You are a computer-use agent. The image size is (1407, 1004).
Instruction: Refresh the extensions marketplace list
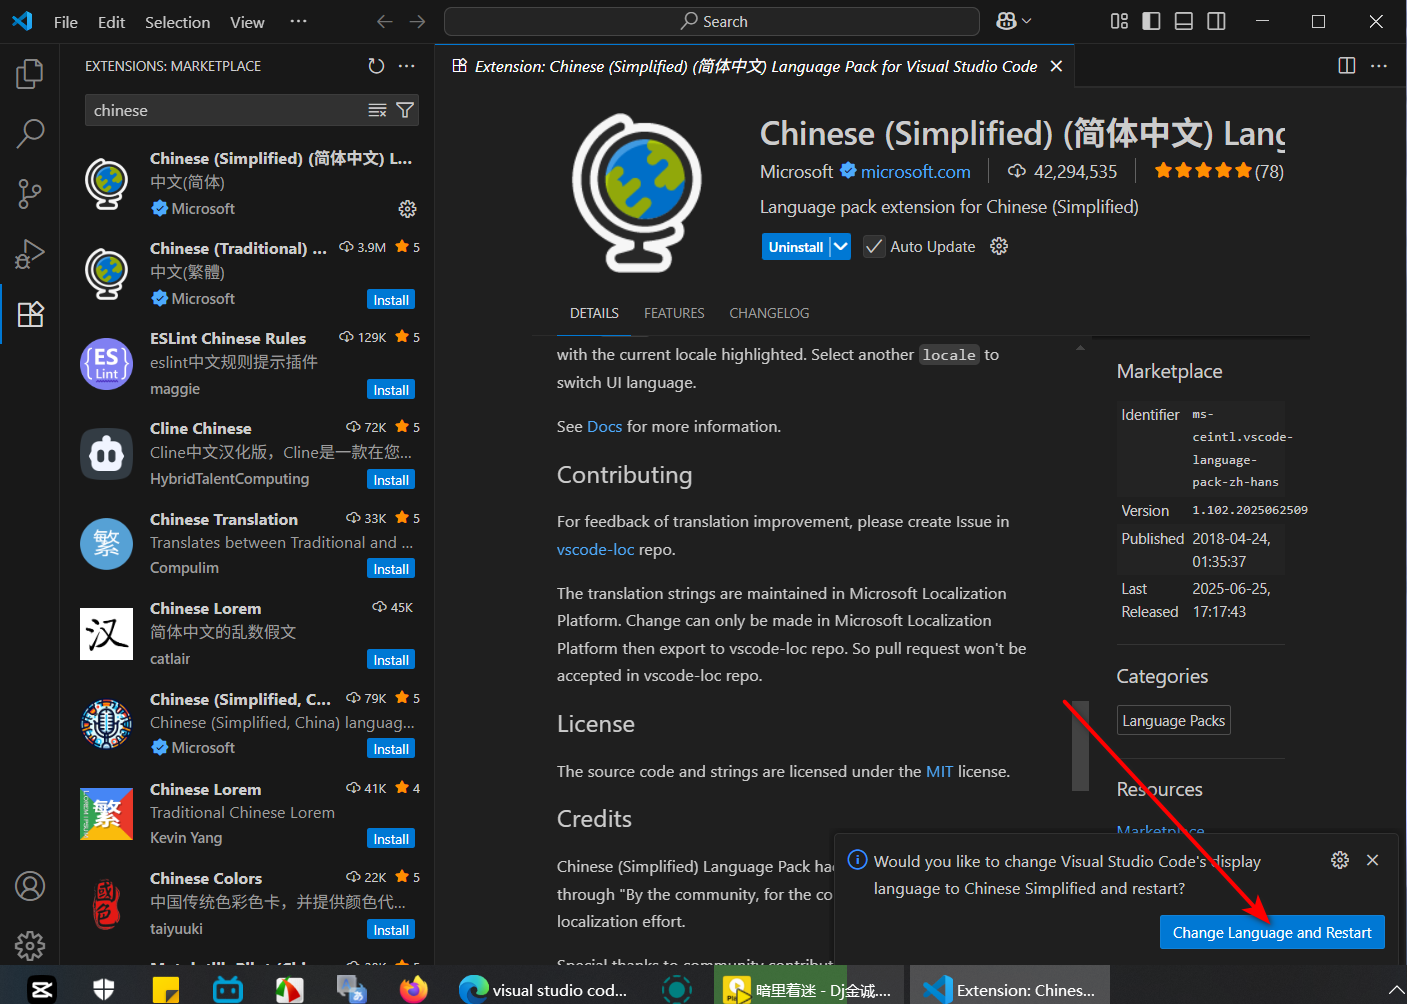point(376,65)
